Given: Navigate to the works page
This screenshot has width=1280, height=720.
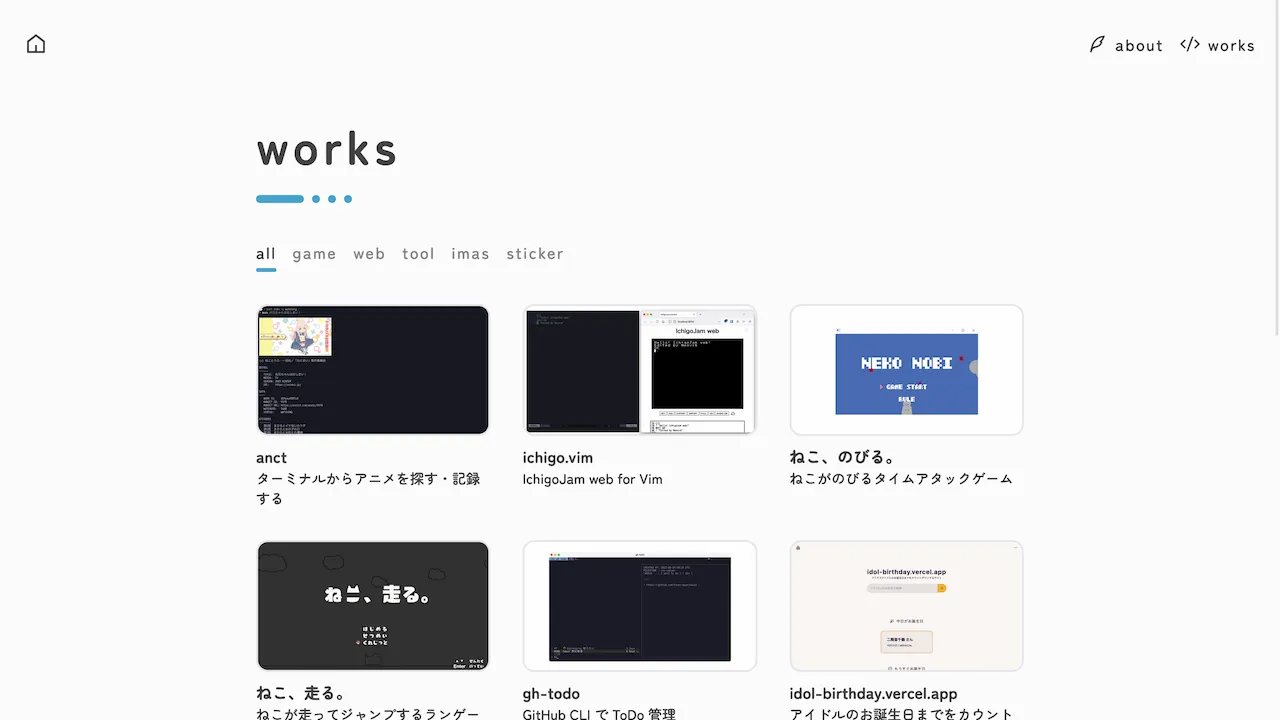Looking at the screenshot, I should click(x=1231, y=45).
